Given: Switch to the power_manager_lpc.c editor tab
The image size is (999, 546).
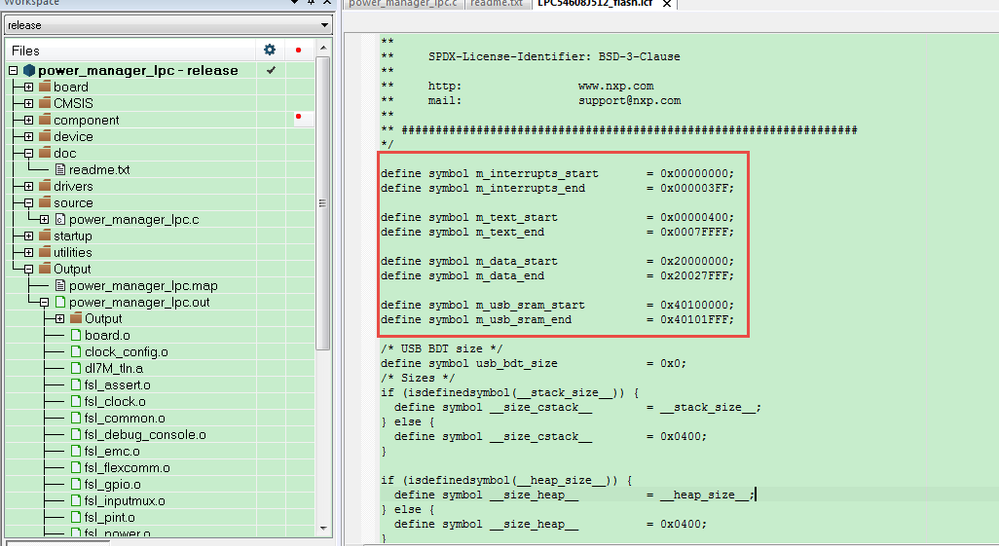Looking at the screenshot, I should coord(403,3).
